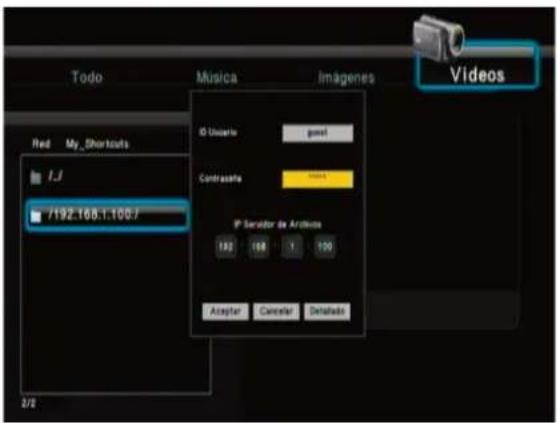The width and height of the screenshot is (557, 423).
Task: Focus the ID Usuario input field
Action: (318, 133)
